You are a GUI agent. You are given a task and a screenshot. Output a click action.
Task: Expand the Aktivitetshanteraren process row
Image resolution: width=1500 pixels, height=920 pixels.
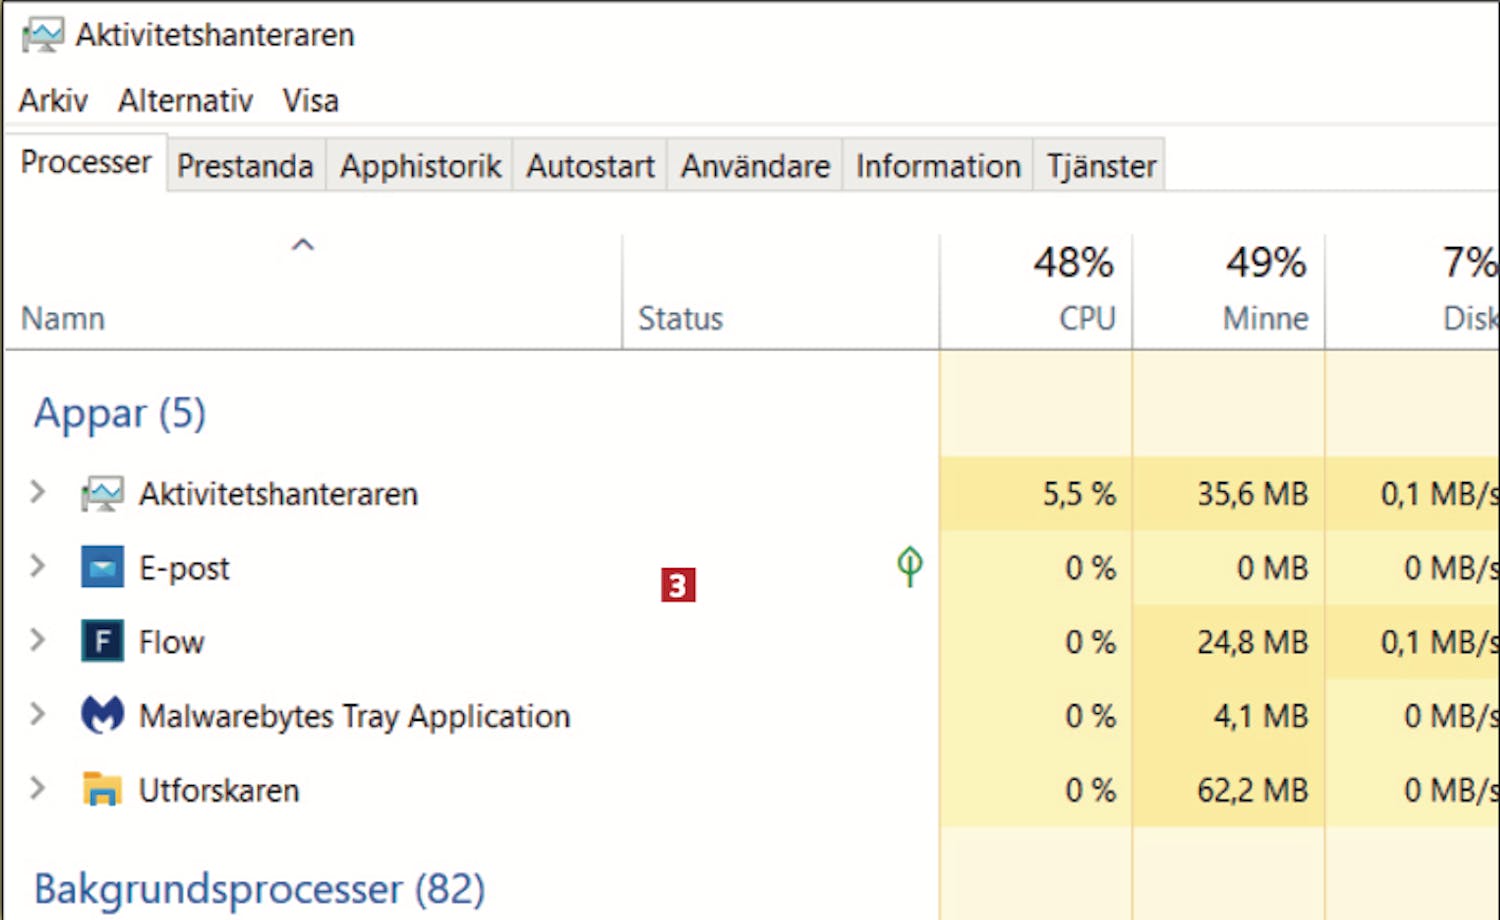(38, 492)
